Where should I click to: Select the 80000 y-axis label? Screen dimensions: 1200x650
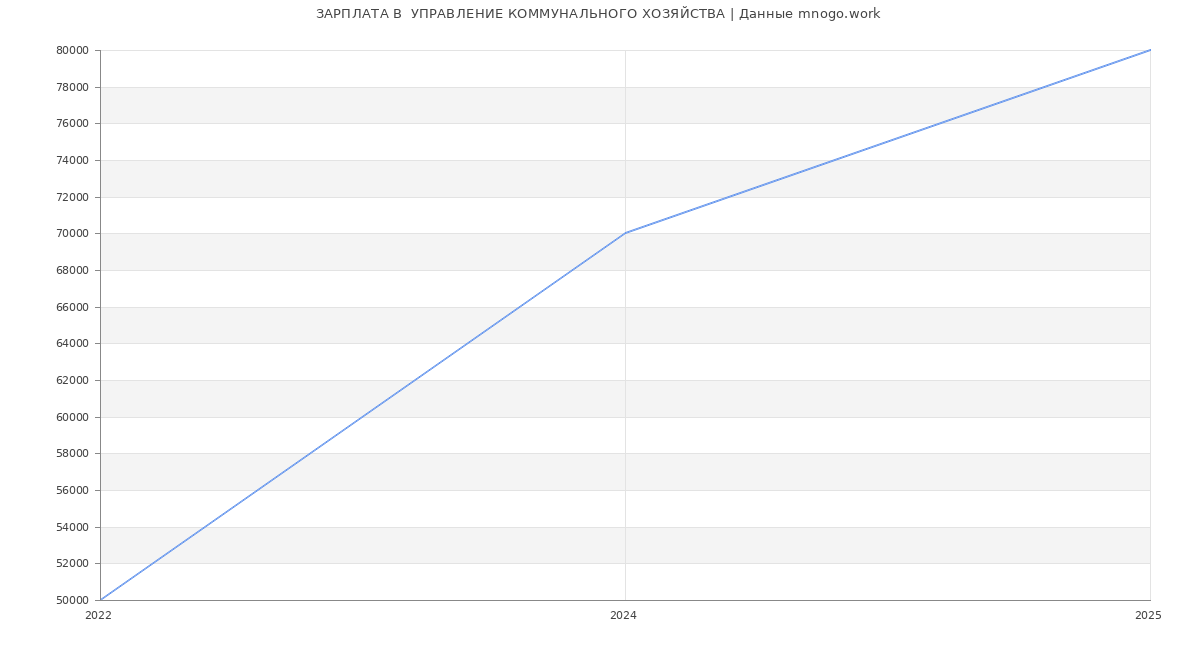point(72,50)
